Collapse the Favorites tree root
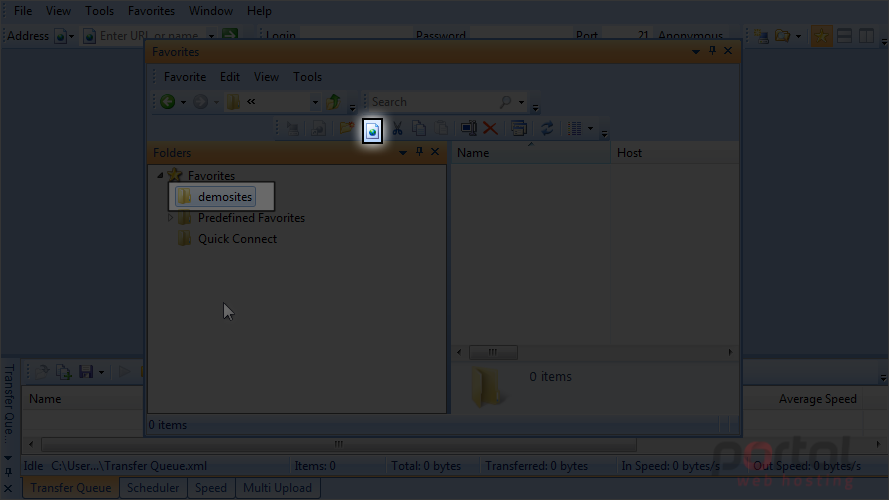The height and width of the screenshot is (500, 889). [x=160, y=175]
